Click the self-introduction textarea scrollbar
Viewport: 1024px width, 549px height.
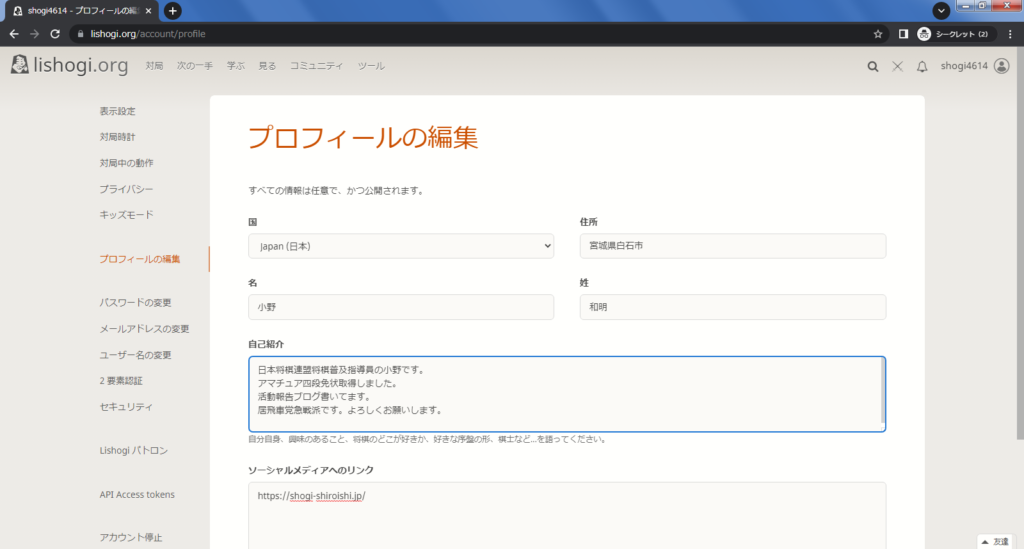(883, 392)
